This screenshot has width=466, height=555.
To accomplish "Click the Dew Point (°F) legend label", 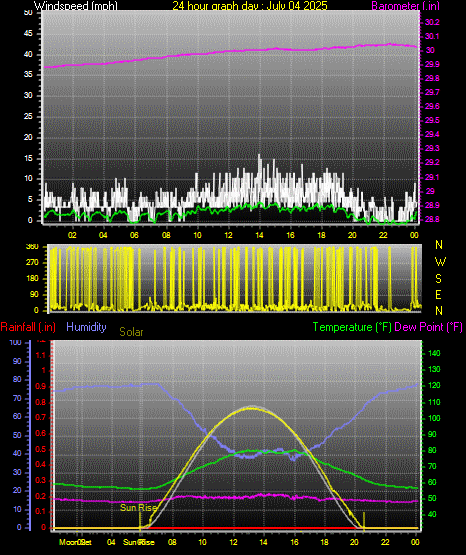I will point(428,327).
